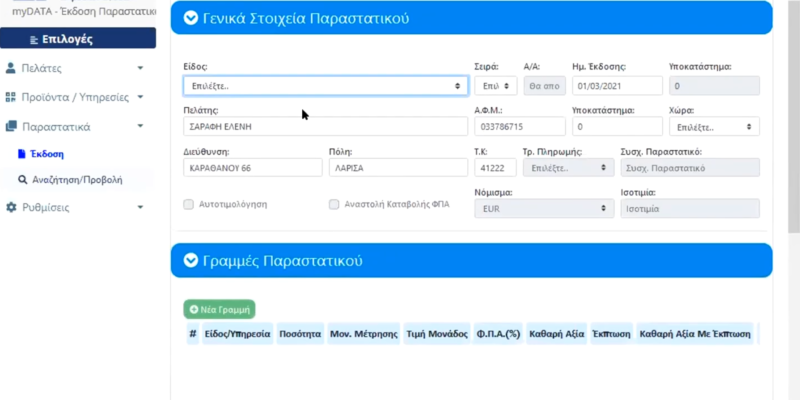Select the Αναζήτηση/Προβολή submenu item
The image size is (800, 400).
[78, 180]
